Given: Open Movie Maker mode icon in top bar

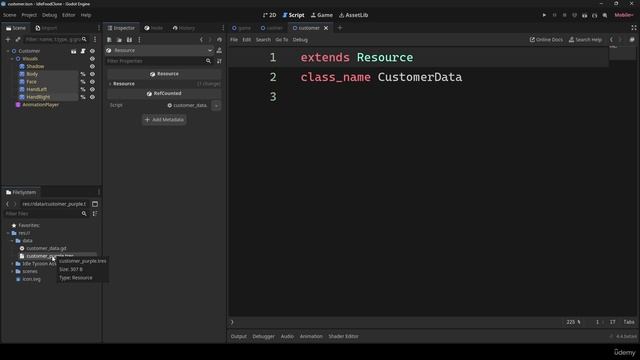Looking at the screenshot, I should (605, 15).
